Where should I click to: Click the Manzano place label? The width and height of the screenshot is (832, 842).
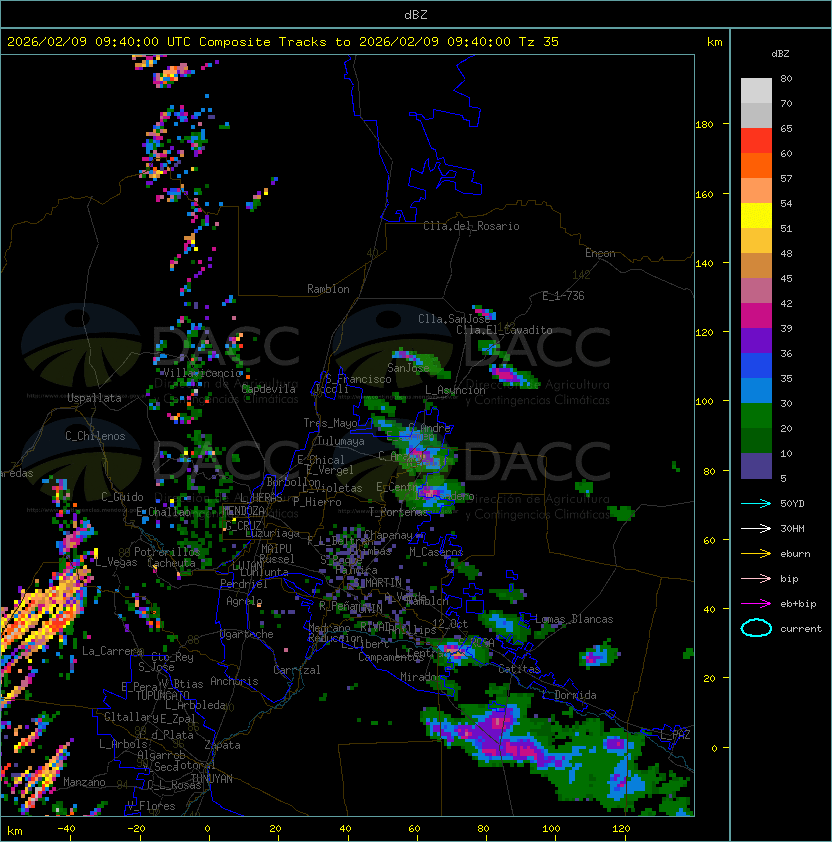84,782
